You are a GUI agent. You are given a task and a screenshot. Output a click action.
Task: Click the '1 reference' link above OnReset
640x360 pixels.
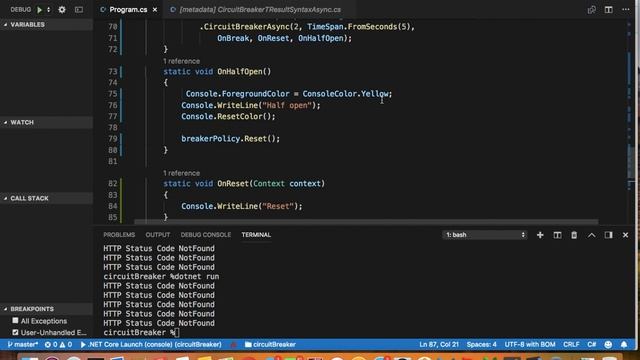click(181, 173)
